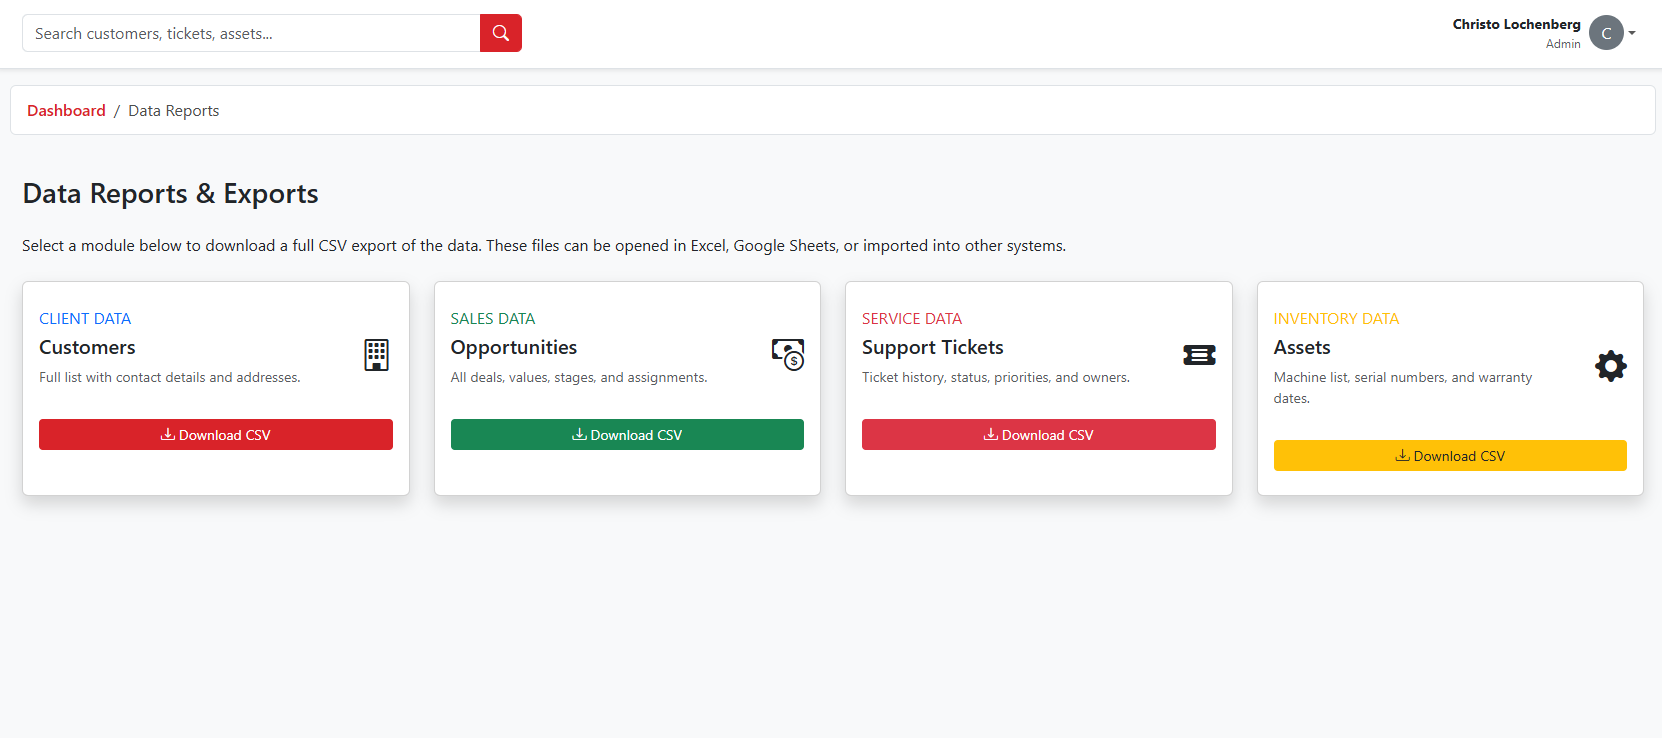Expand the user menu dropdown caret
The height and width of the screenshot is (738, 1662).
[1632, 33]
